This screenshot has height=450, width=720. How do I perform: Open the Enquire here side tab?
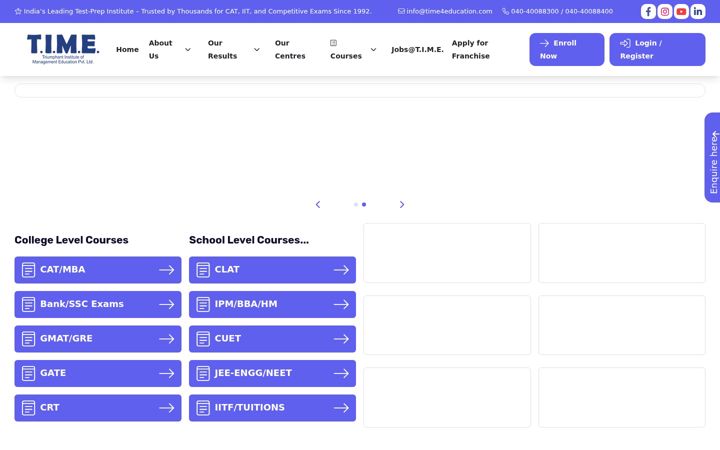713,157
